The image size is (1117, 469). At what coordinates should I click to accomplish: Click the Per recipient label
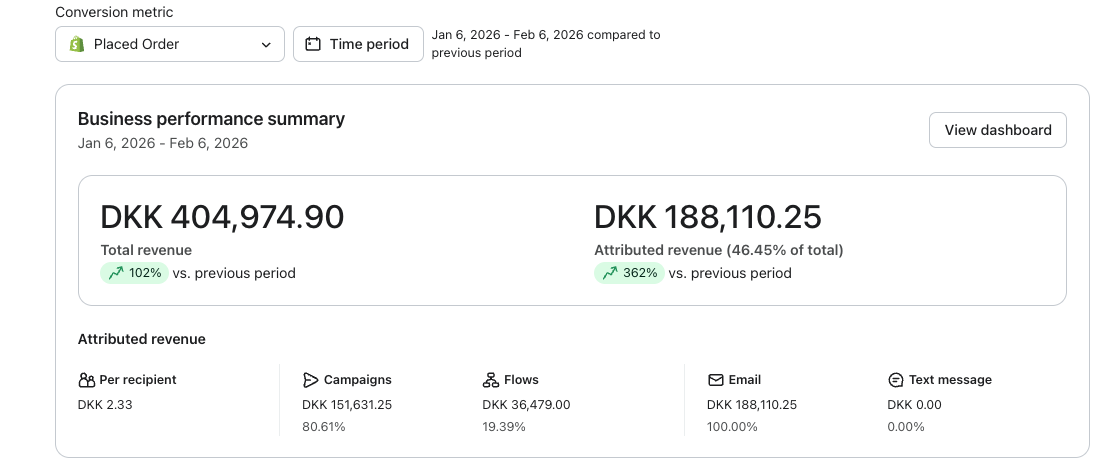point(137,380)
